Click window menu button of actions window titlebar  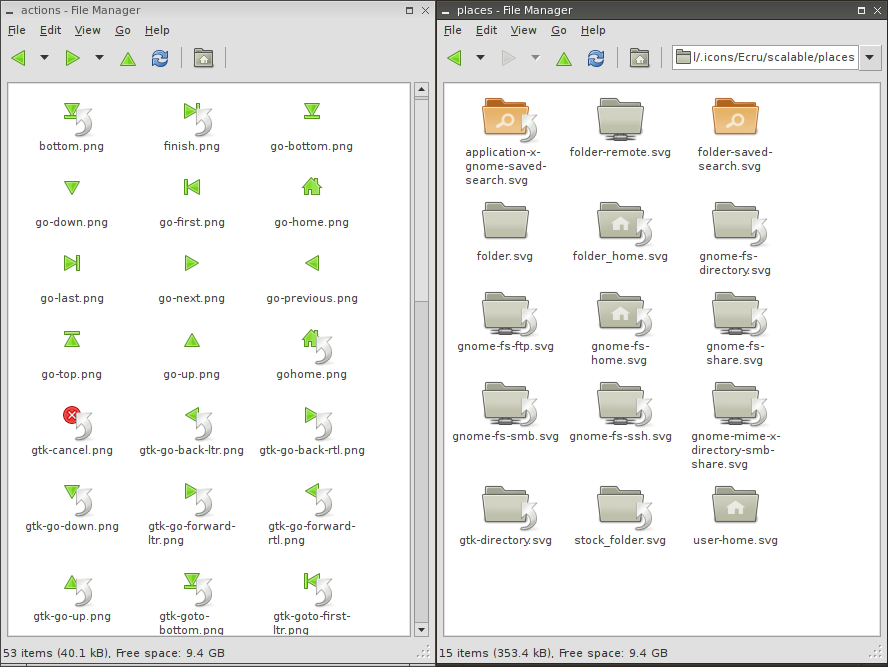click(x=9, y=11)
